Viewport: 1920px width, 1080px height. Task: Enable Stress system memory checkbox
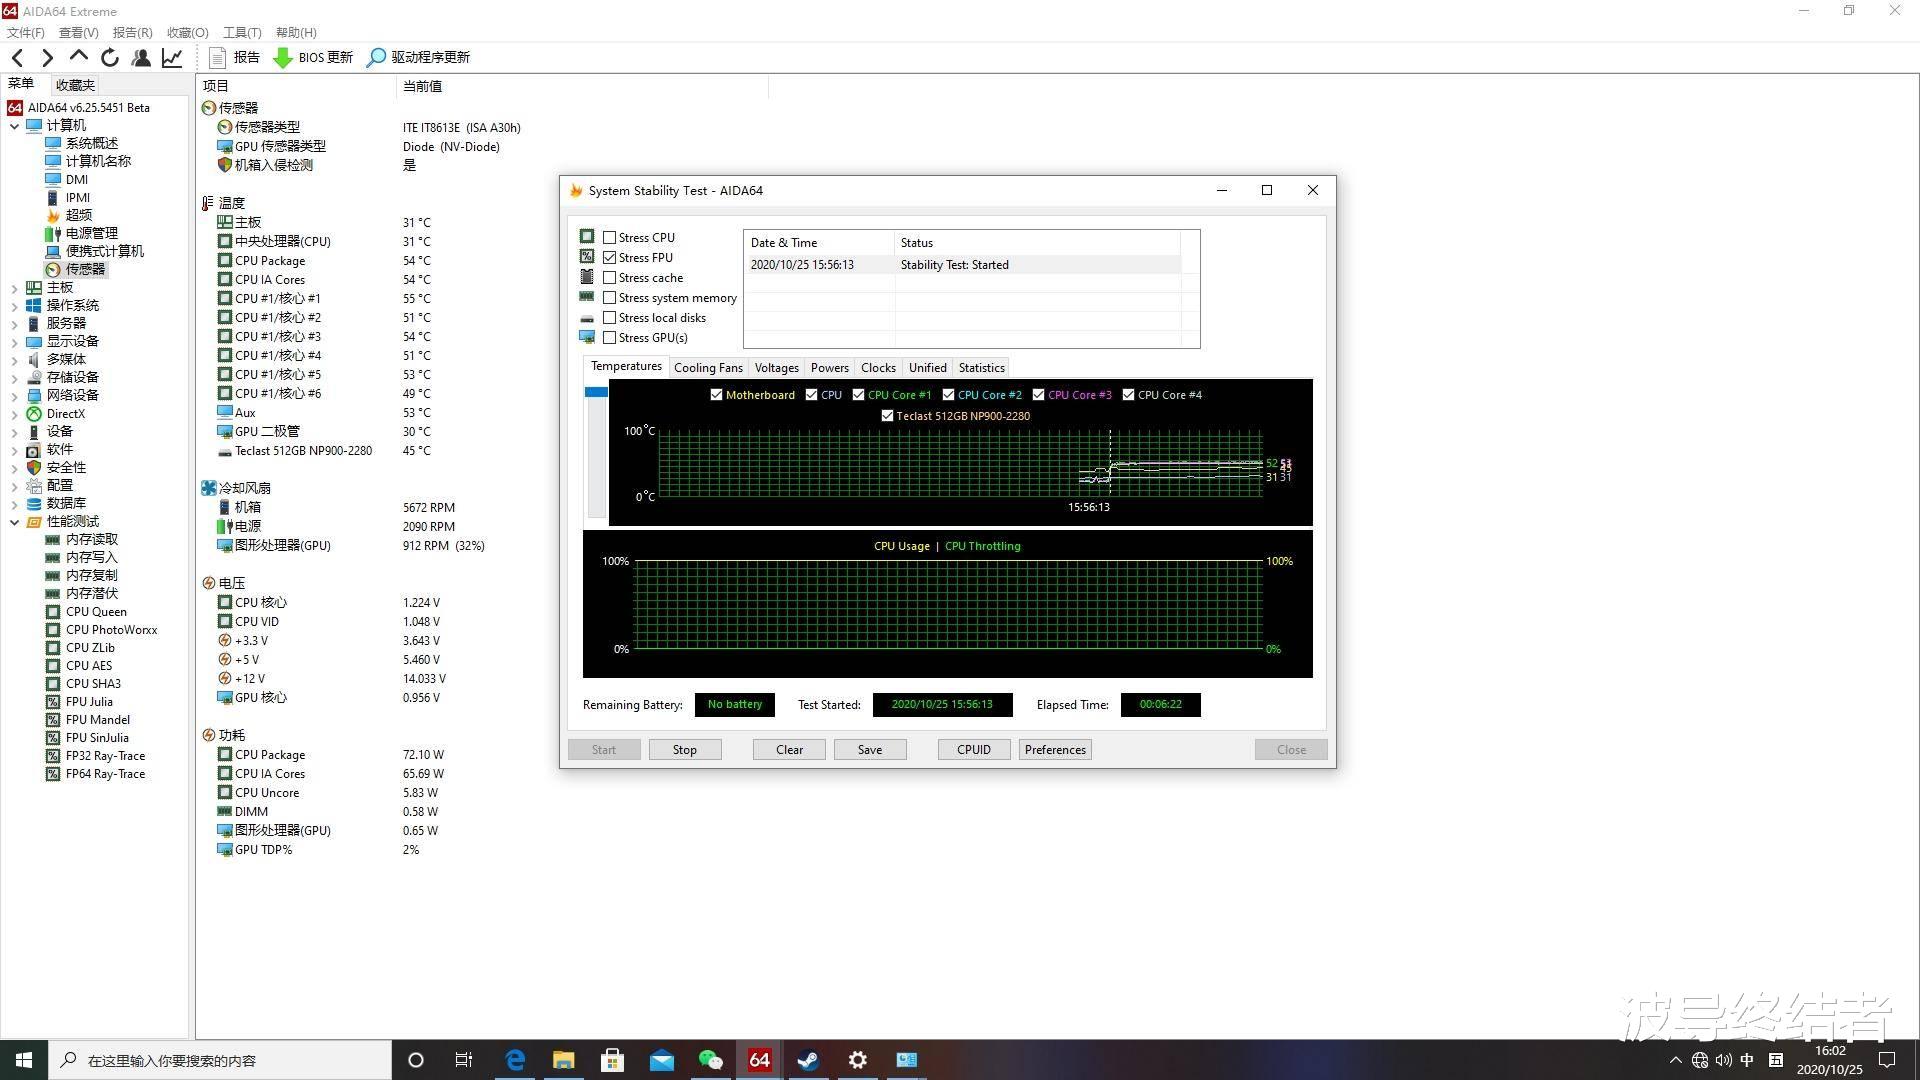pos(609,298)
